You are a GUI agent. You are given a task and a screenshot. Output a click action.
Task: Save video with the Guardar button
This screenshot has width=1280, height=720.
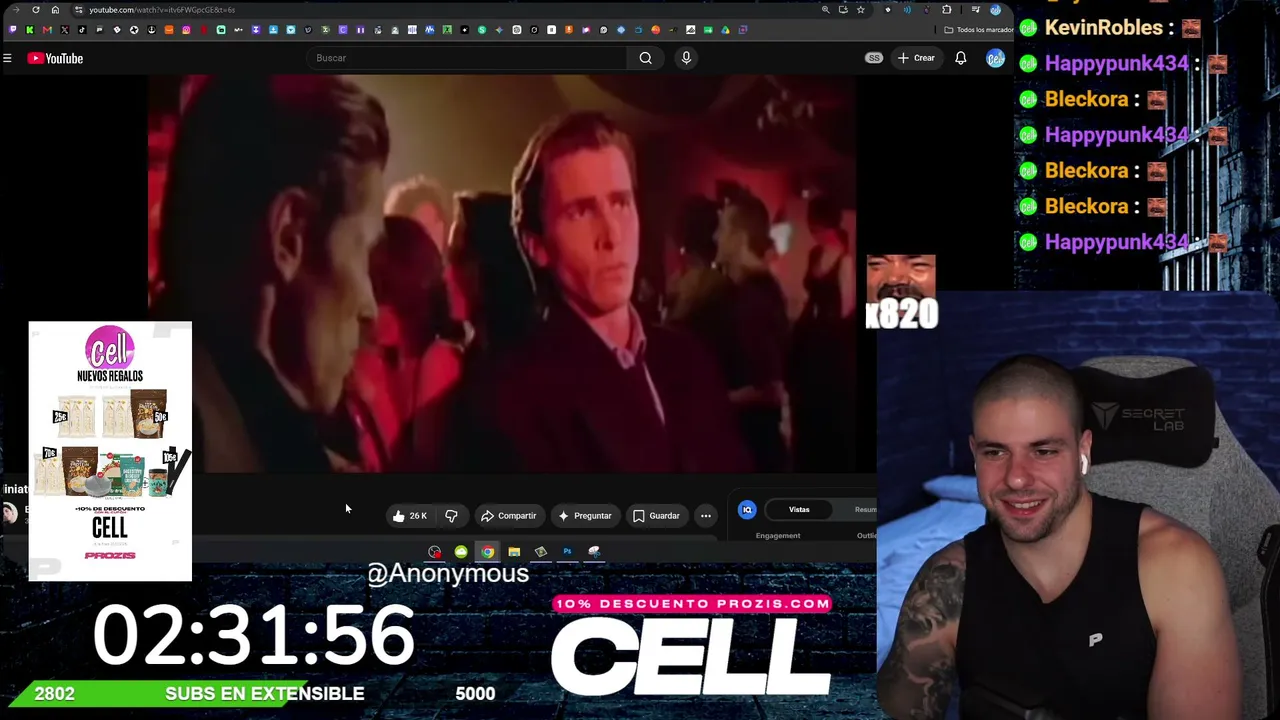pyautogui.click(x=656, y=516)
